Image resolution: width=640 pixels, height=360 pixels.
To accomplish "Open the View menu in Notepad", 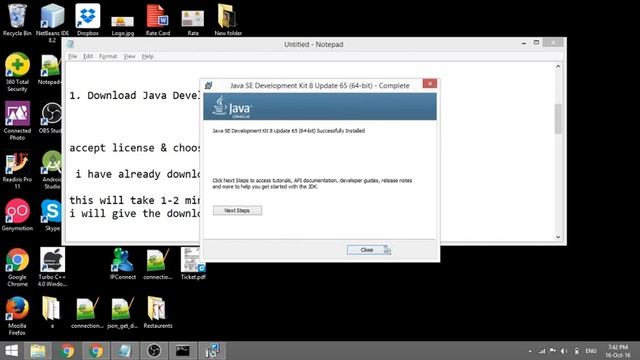I will (x=129, y=56).
